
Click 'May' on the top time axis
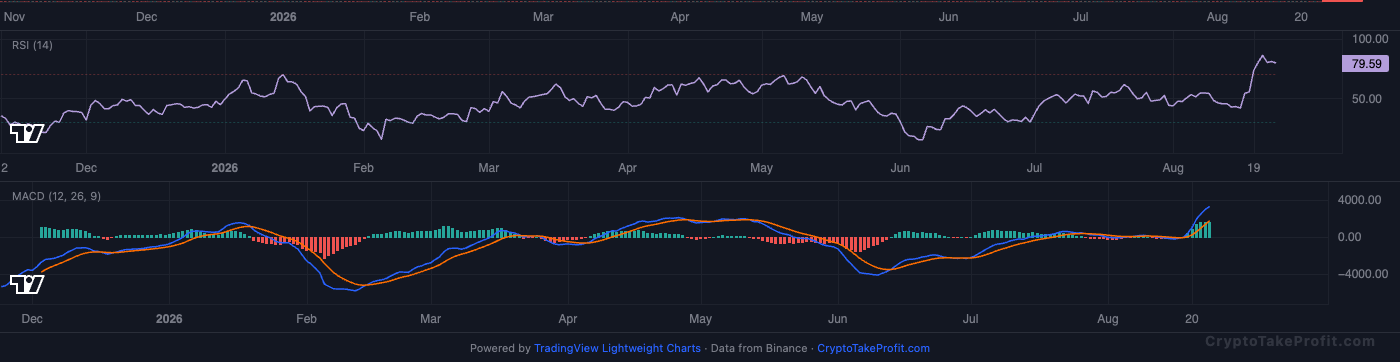pyautogui.click(x=812, y=17)
